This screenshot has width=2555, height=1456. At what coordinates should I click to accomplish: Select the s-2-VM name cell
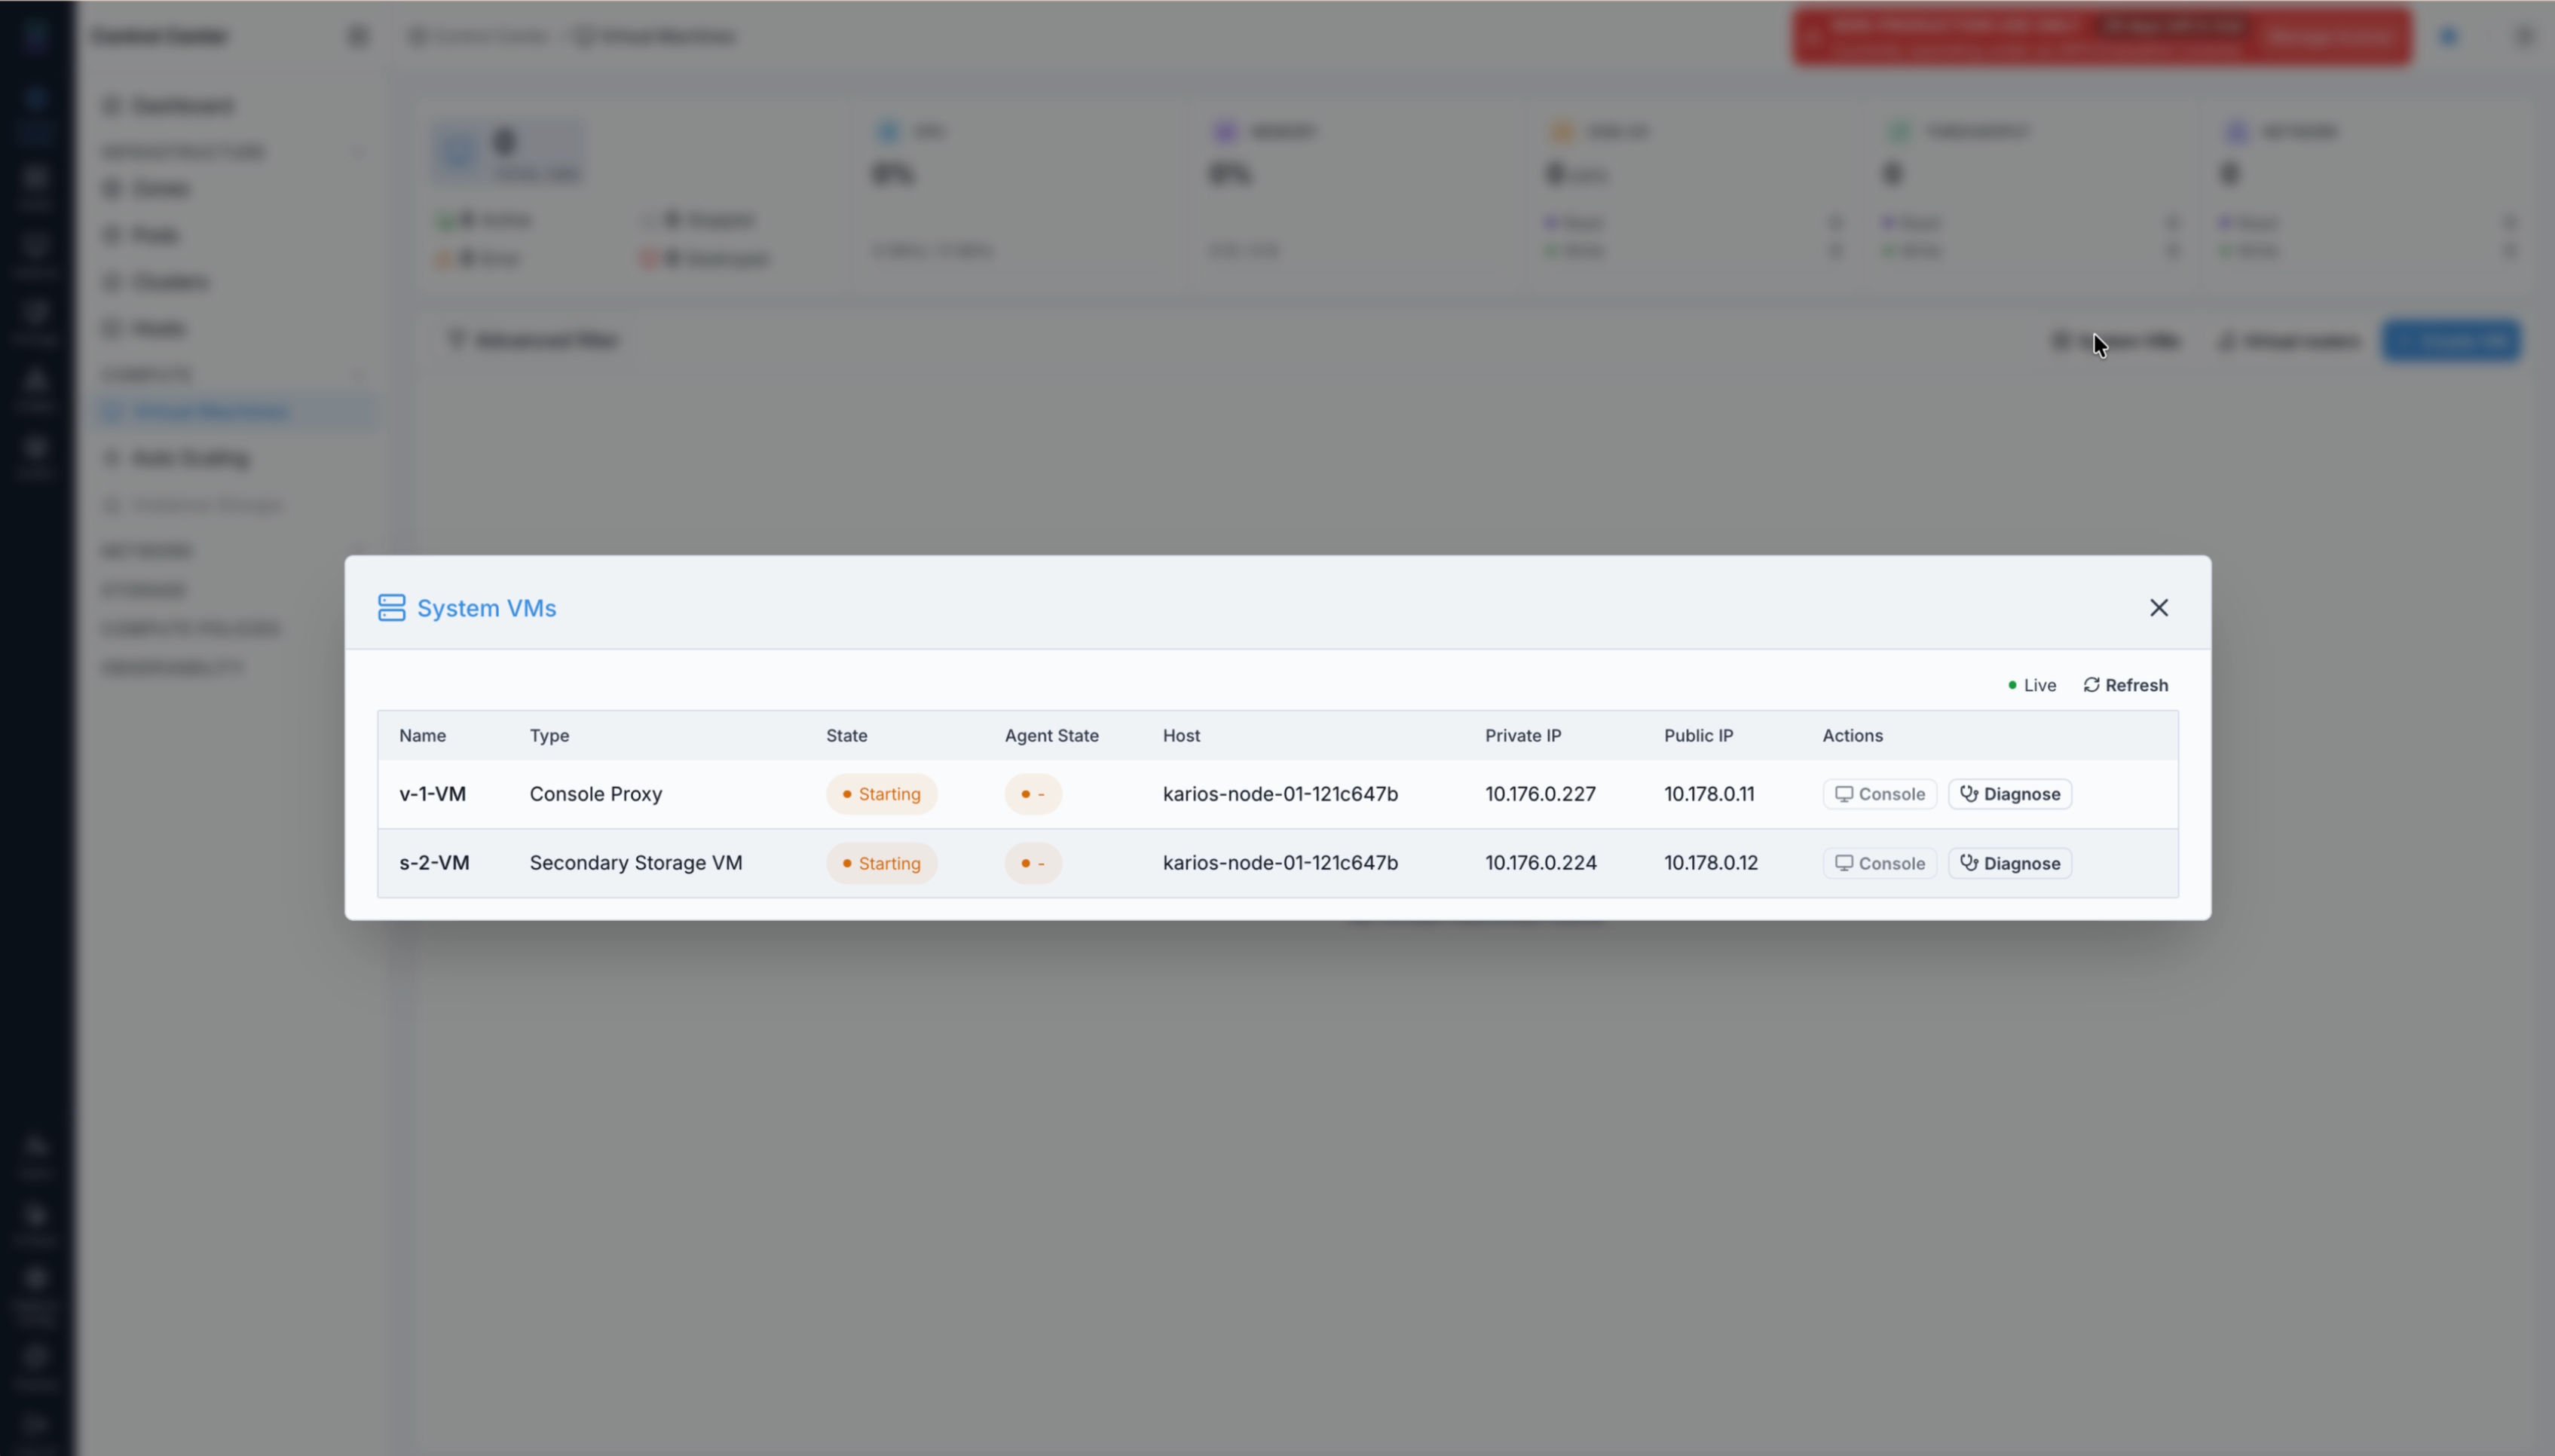[434, 863]
